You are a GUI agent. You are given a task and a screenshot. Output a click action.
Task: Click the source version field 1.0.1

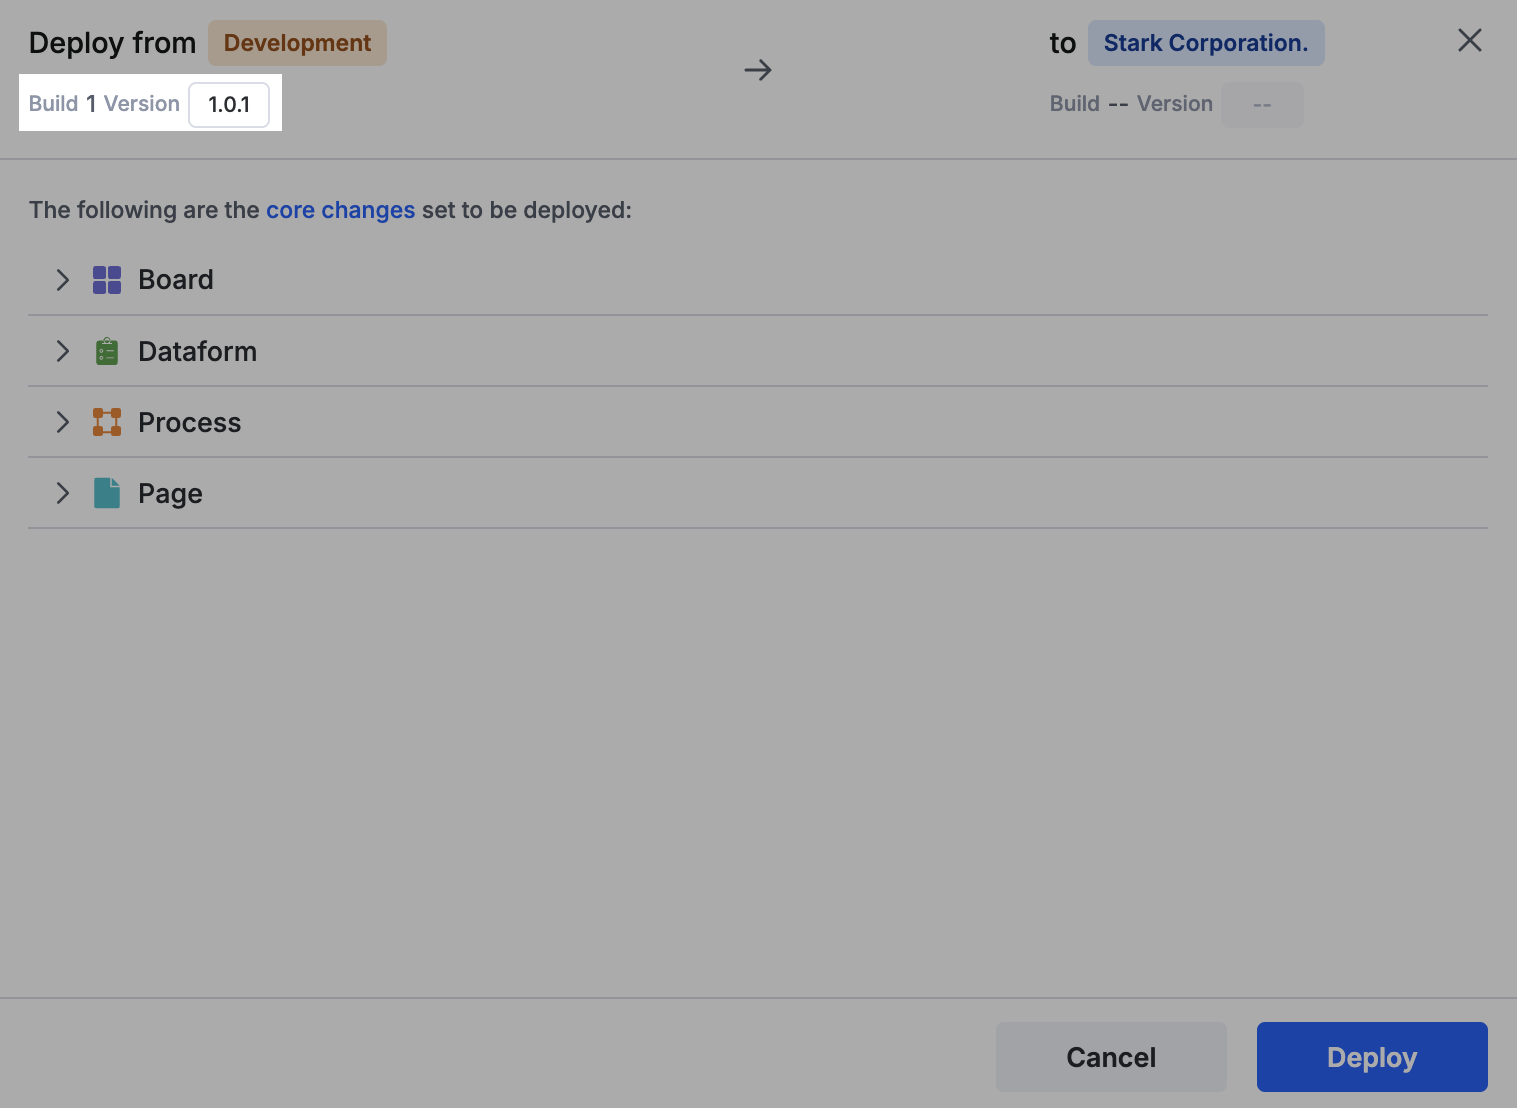click(229, 105)
